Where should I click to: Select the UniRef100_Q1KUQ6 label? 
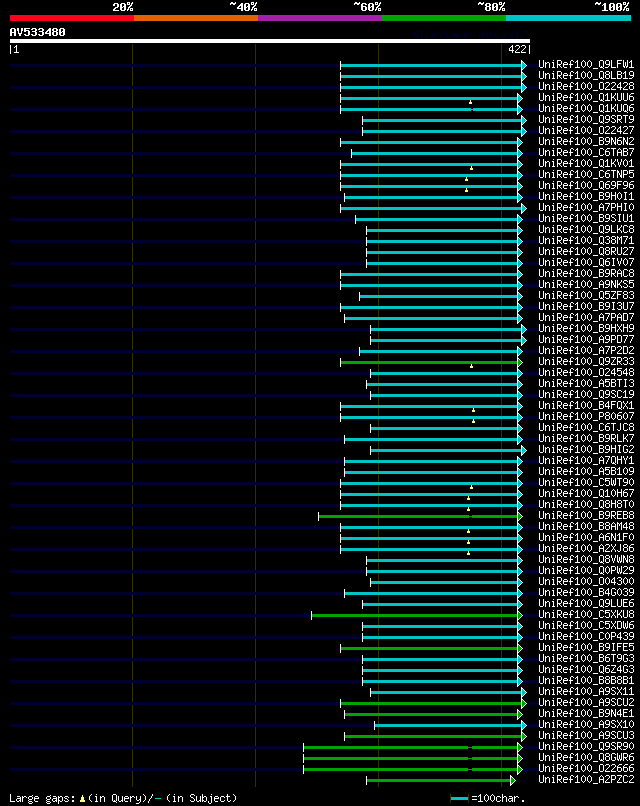tap(586, 108)
